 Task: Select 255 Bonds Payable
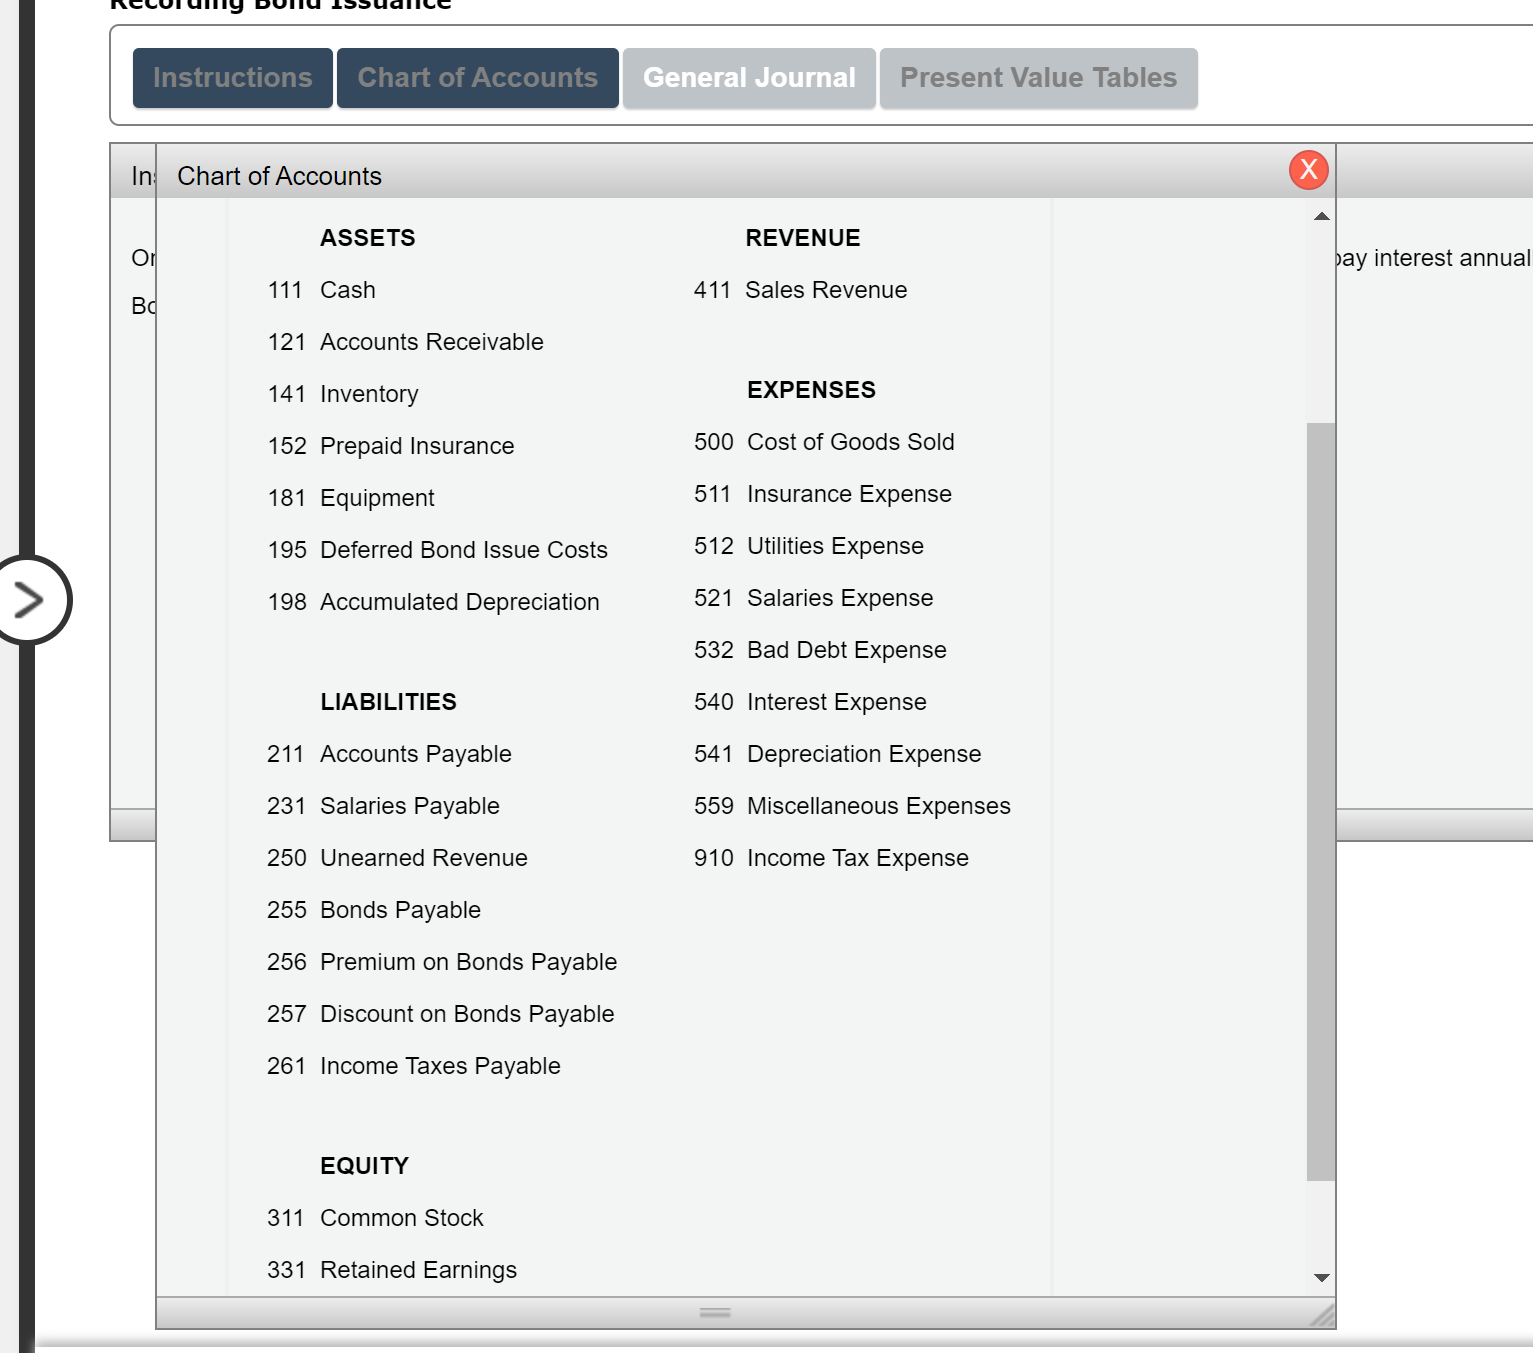point(374,910)
